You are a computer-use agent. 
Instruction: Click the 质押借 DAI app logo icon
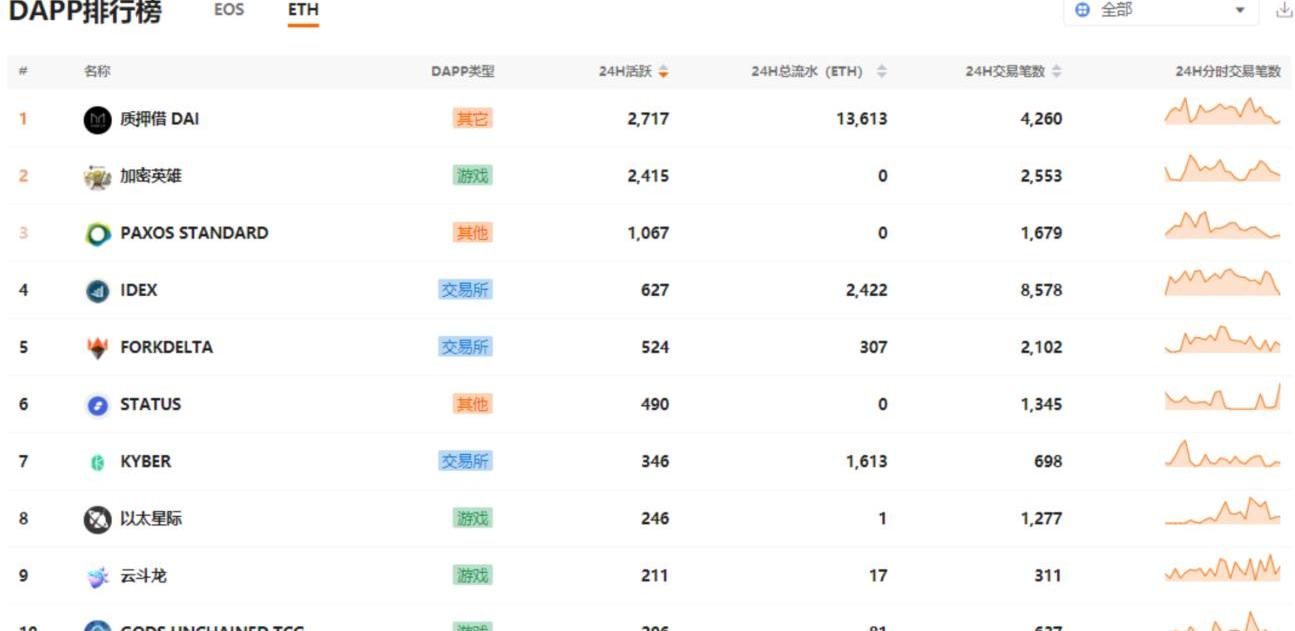[x=97, y=119]
